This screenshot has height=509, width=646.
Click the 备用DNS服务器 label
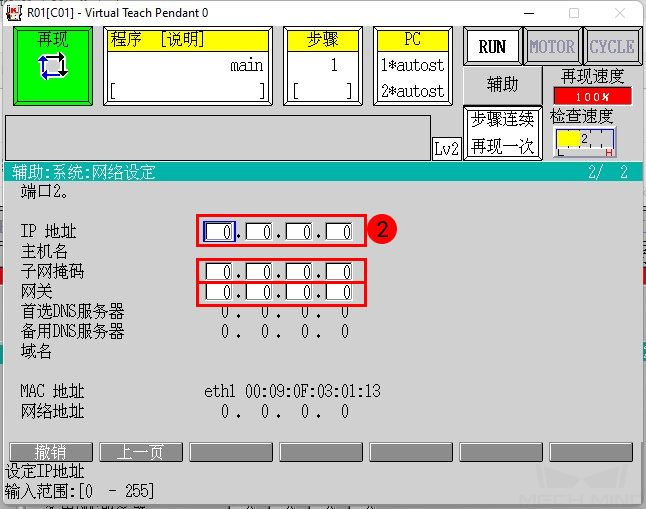pos(73,331)
